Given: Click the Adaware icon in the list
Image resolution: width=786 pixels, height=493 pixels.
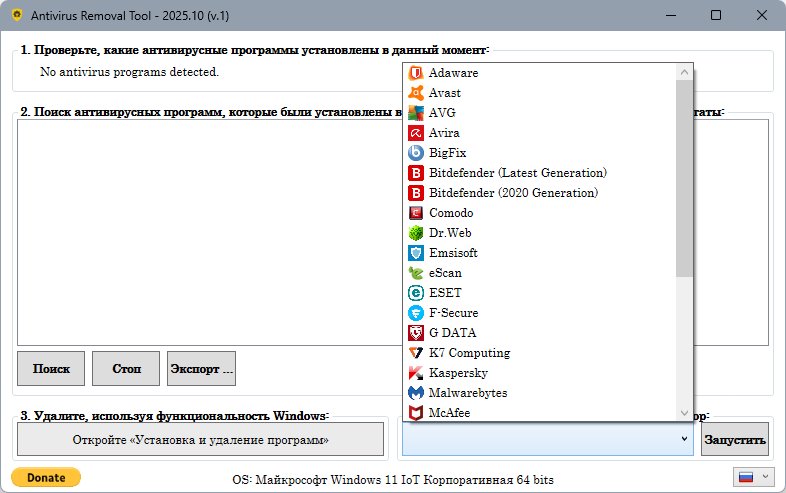Looking at the screenshot, I should pyautogui.click(x=416, y=73).
